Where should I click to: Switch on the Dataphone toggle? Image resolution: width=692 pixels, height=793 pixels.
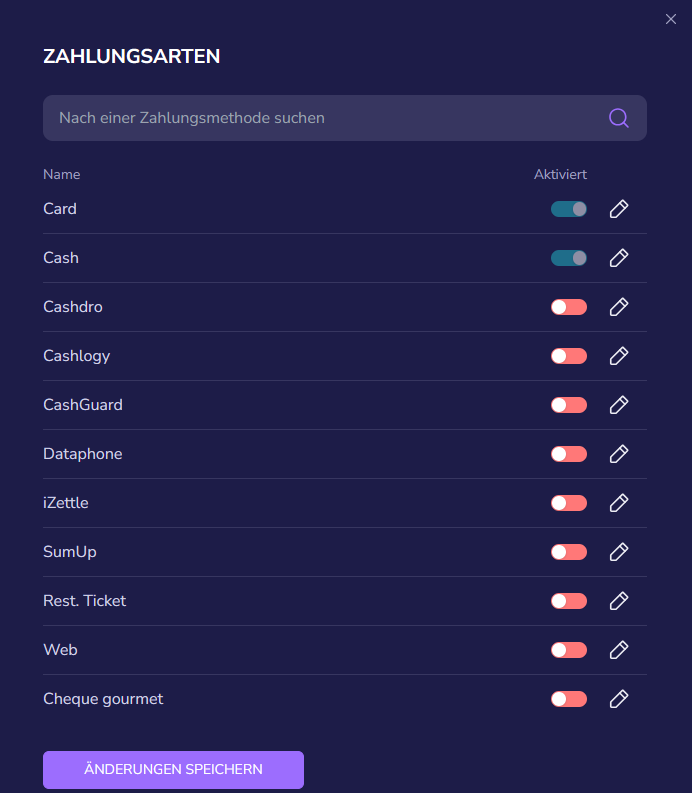coord(569,454)
